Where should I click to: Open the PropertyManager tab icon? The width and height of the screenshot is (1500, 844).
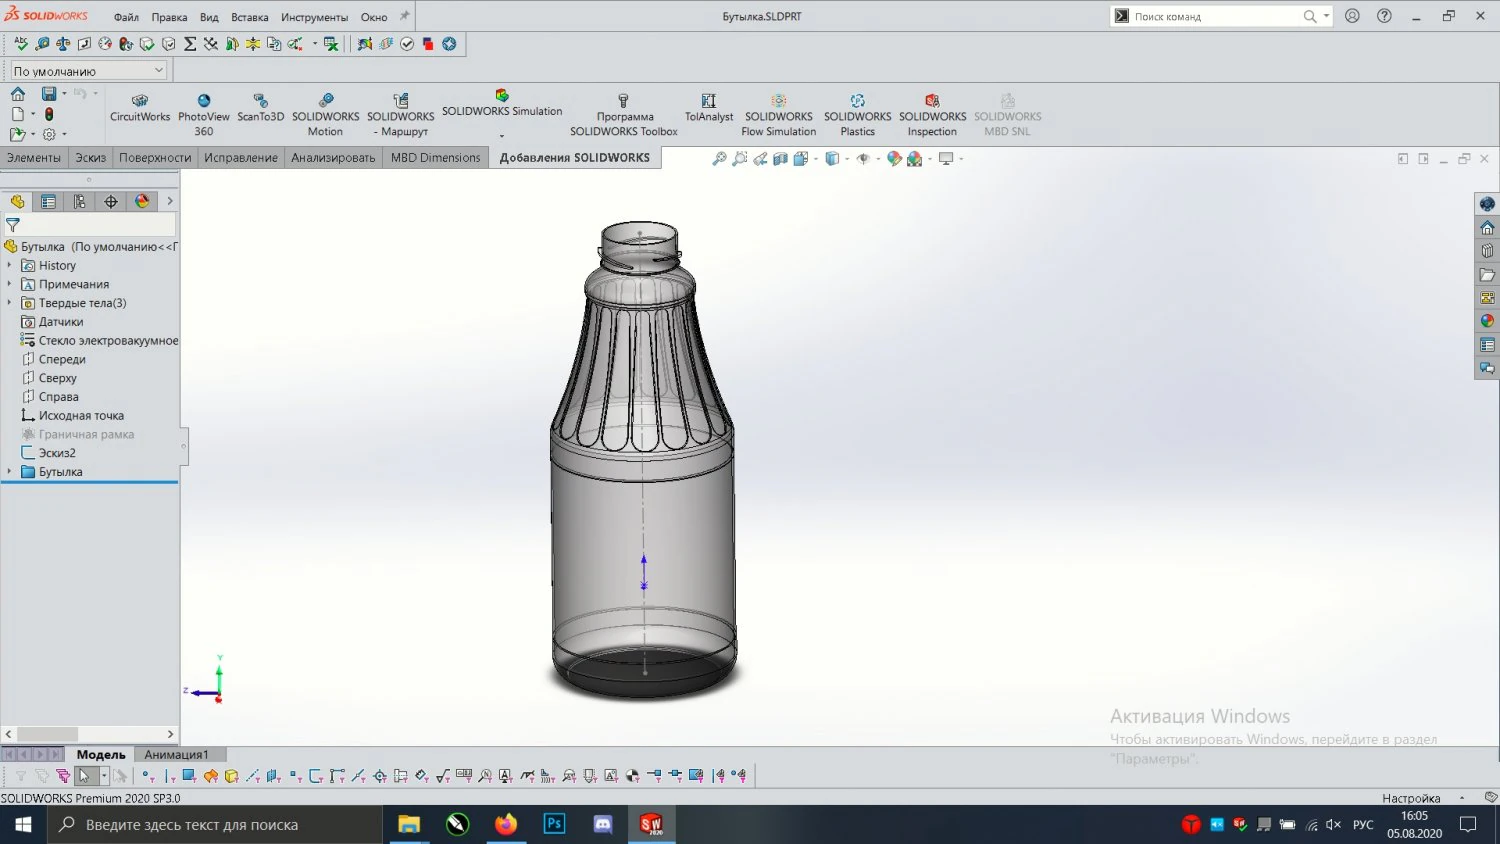48,201
